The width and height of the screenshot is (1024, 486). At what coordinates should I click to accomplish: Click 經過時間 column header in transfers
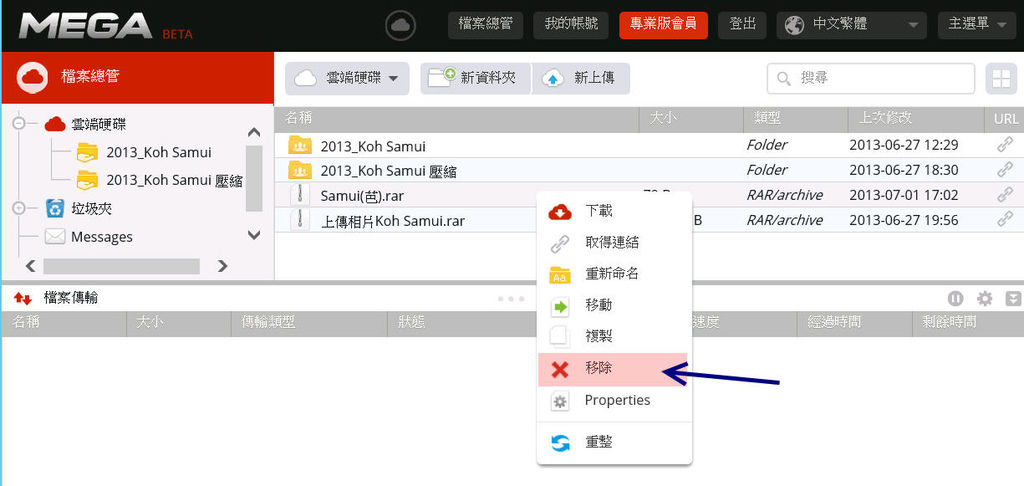[x=855, y=323]
